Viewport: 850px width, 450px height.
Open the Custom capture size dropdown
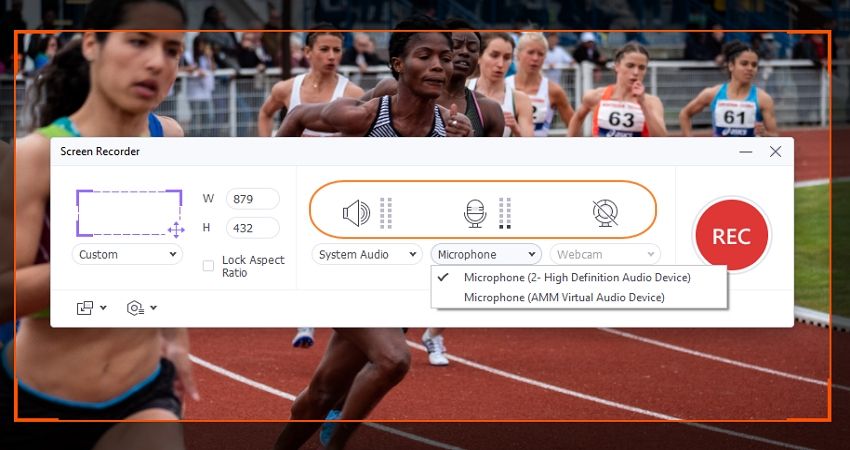(127, 254)
